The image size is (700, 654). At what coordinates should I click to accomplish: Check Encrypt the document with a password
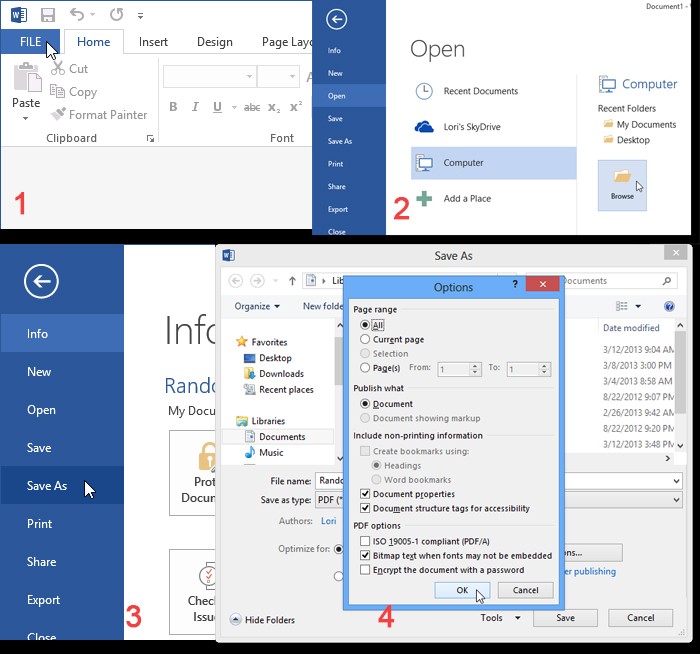(x=365, y=570)
